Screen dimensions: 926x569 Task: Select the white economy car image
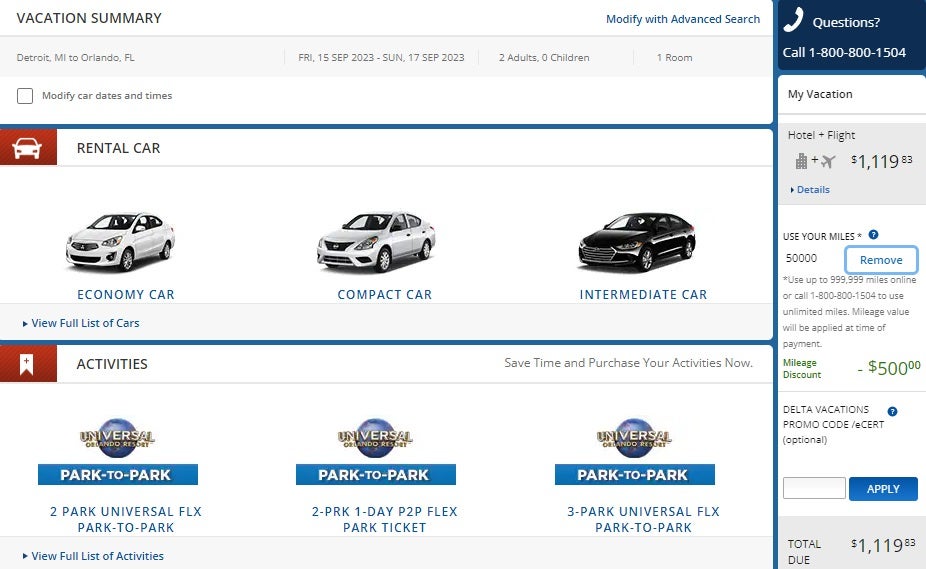coord(120,242)
